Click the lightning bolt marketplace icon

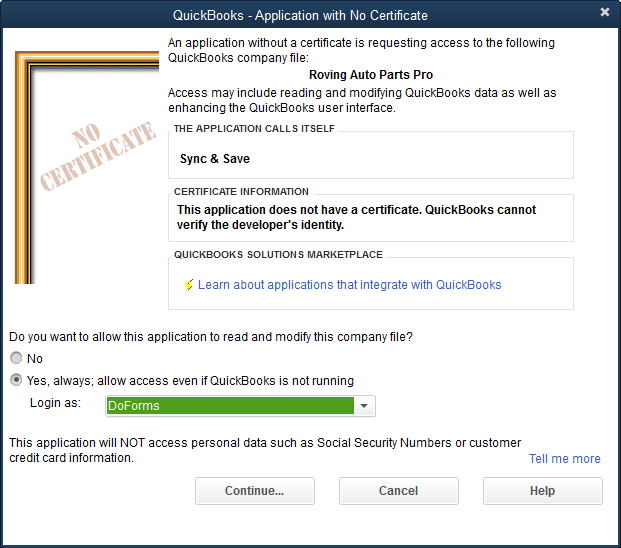pyautogui.click(x=189, y=285)
